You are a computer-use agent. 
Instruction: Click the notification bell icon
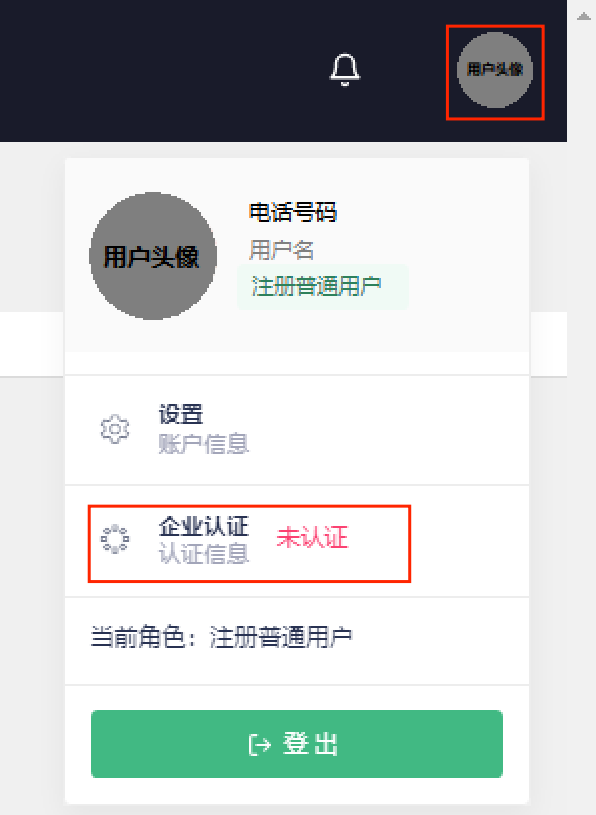click(345, 70)
